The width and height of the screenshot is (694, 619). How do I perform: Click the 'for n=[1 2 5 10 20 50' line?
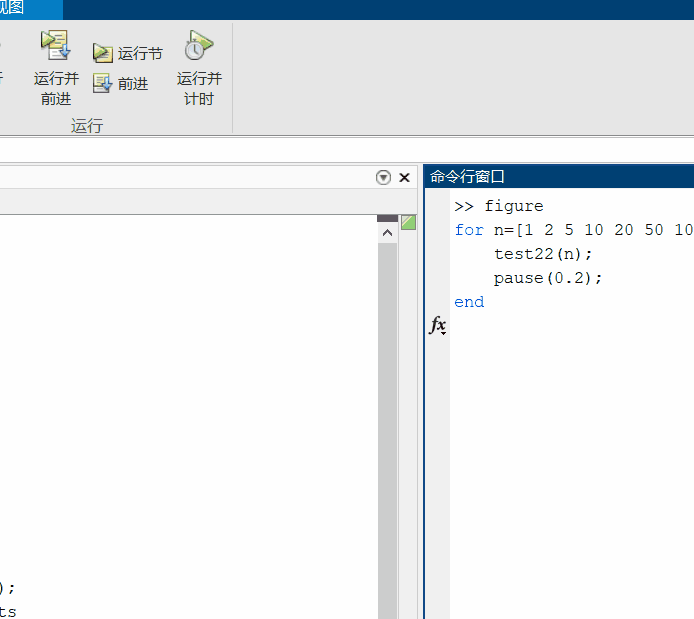[x=574, y=230]
